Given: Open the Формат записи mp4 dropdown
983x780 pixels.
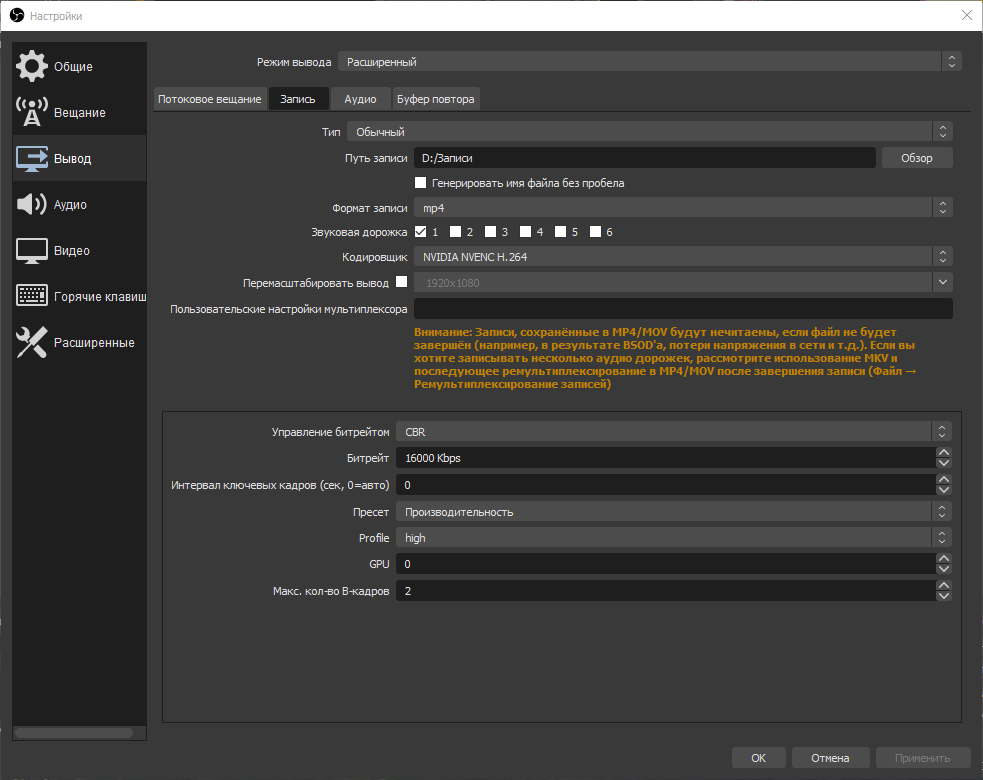Looking at the screenshot, I should pyautogui.click(x=683, y=208).
